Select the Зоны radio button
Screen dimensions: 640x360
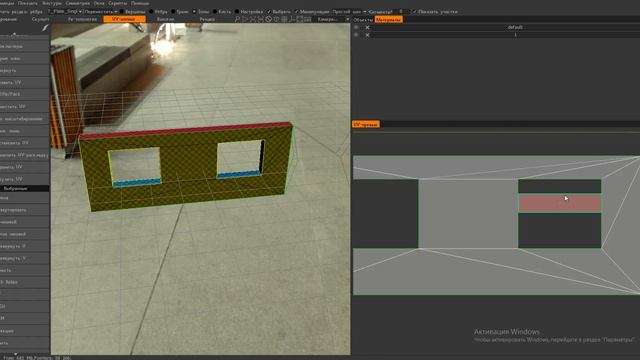pyautogui.click(x=194, y=11)
